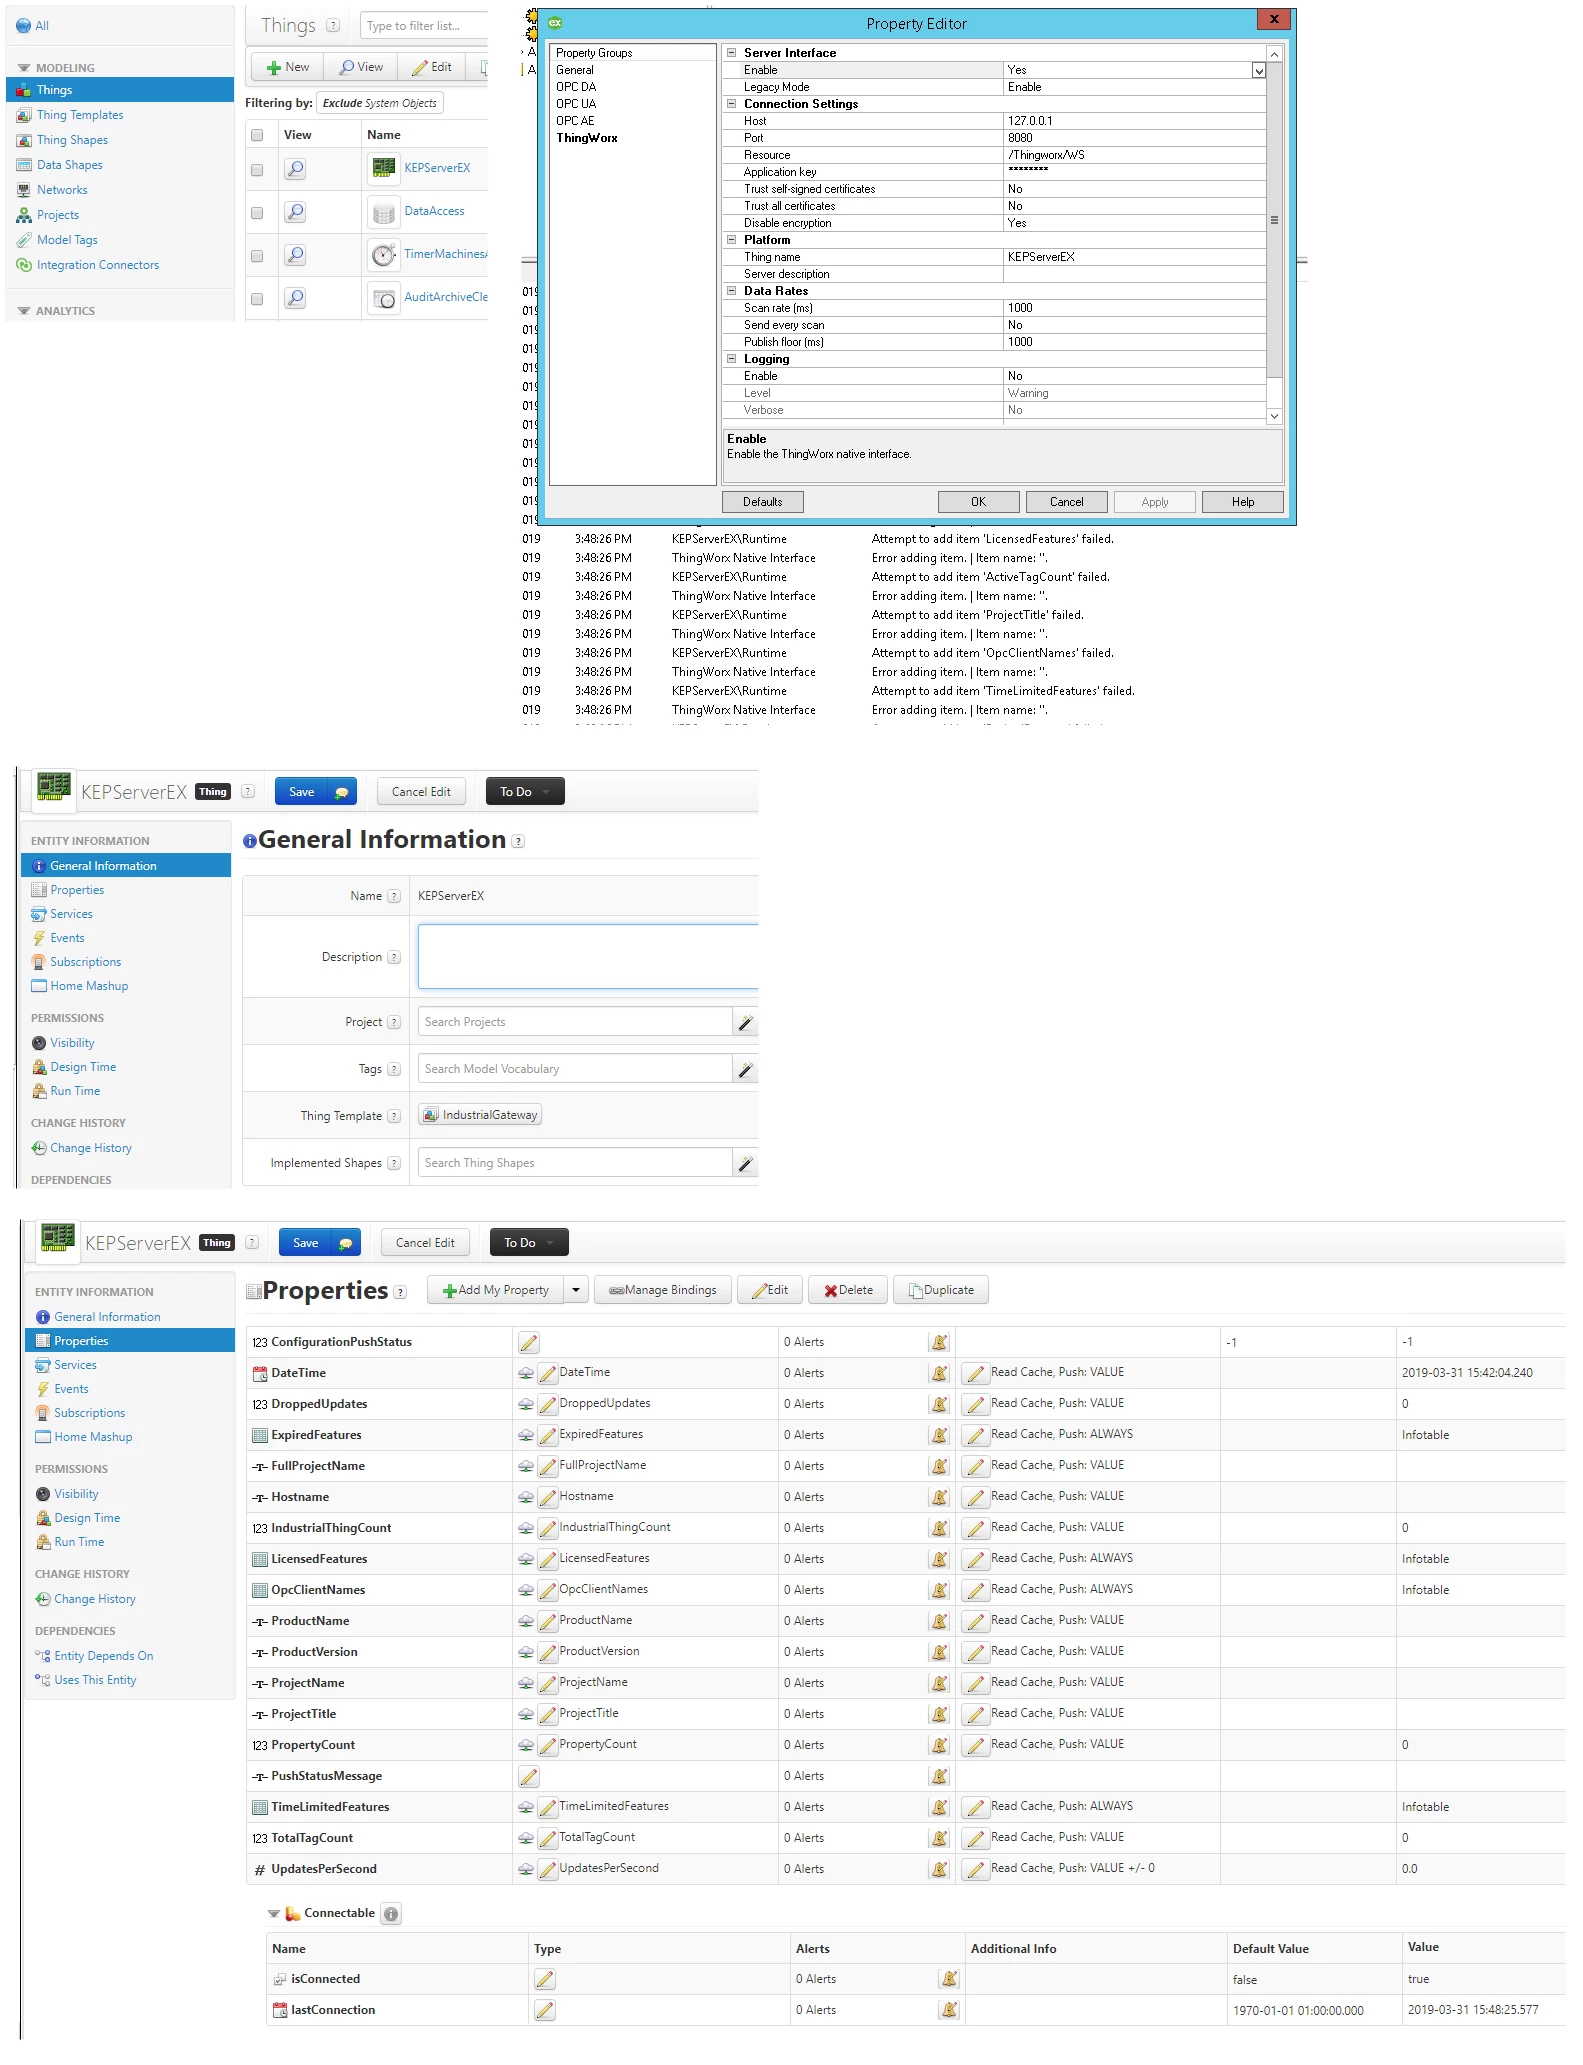
Task: Select the OPC UA property group
Action: 576,104
